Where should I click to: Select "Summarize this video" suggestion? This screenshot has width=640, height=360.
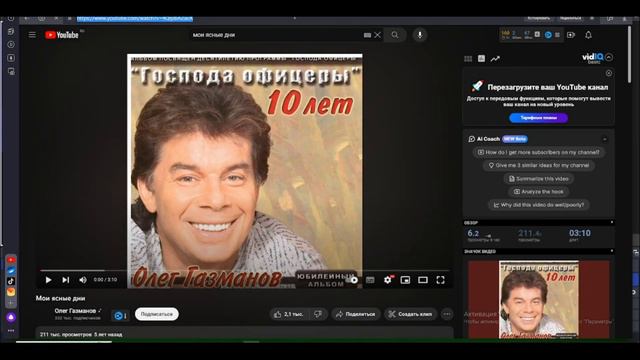[x=539, y=178]
